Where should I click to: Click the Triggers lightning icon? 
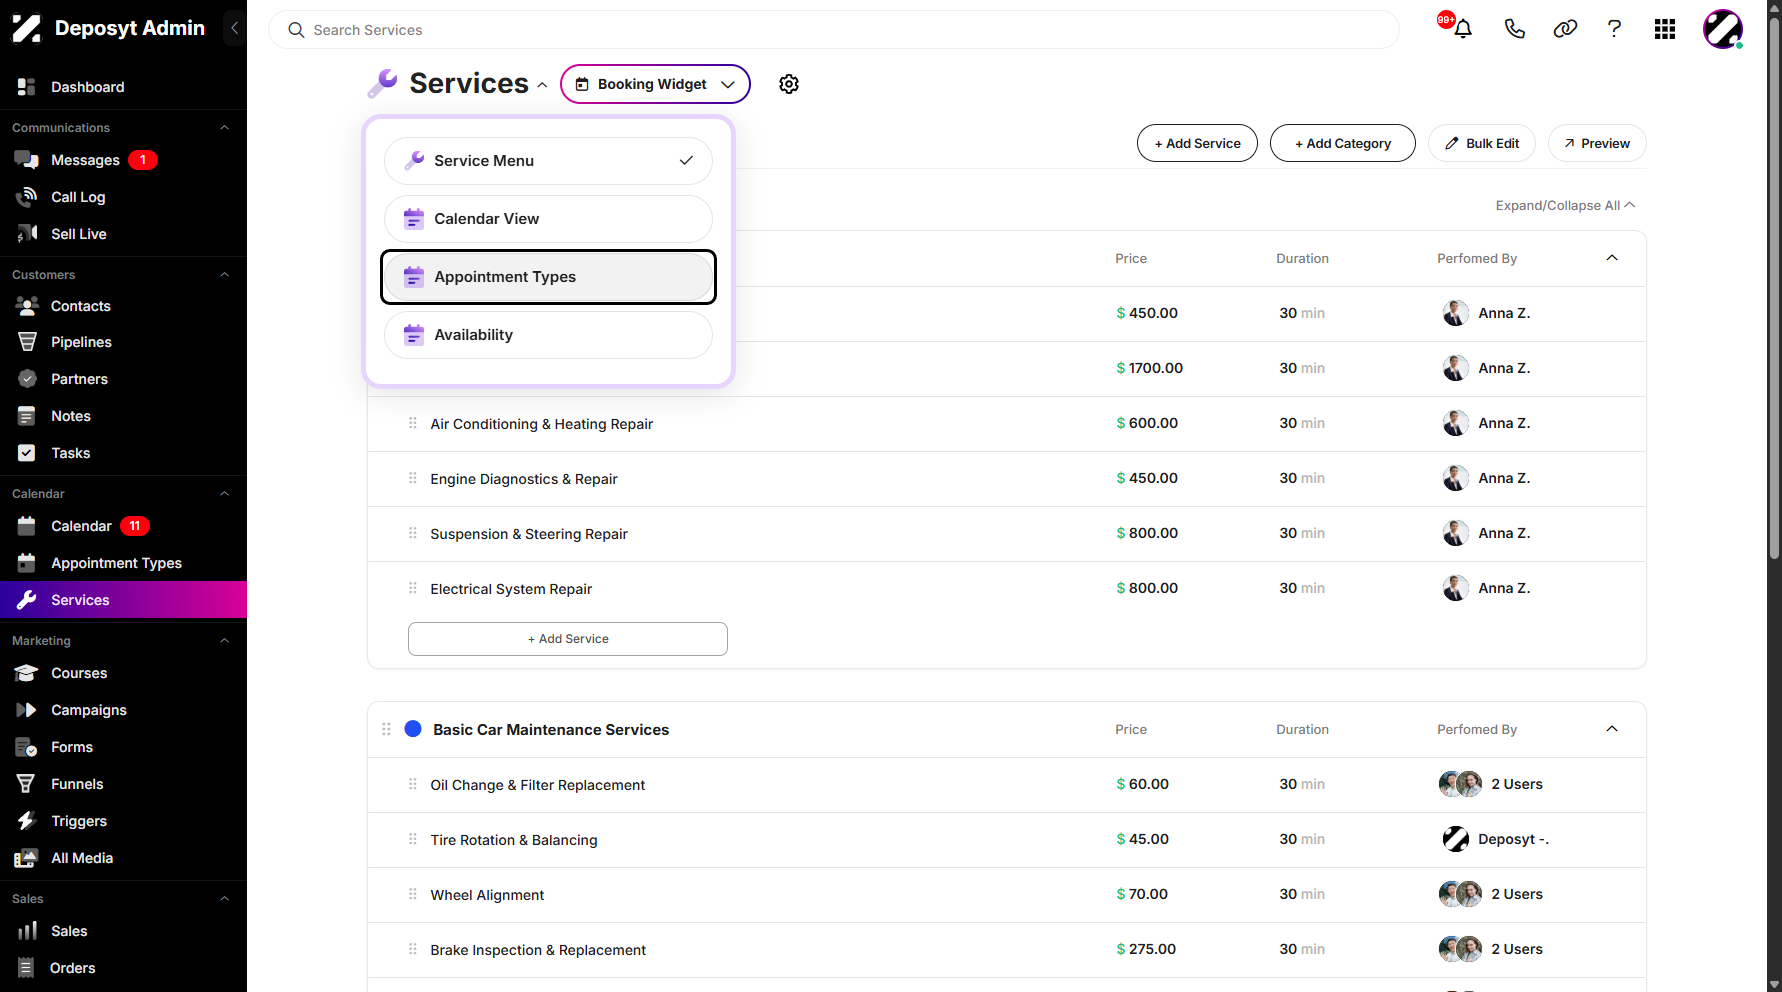click(x=27, y=821)
